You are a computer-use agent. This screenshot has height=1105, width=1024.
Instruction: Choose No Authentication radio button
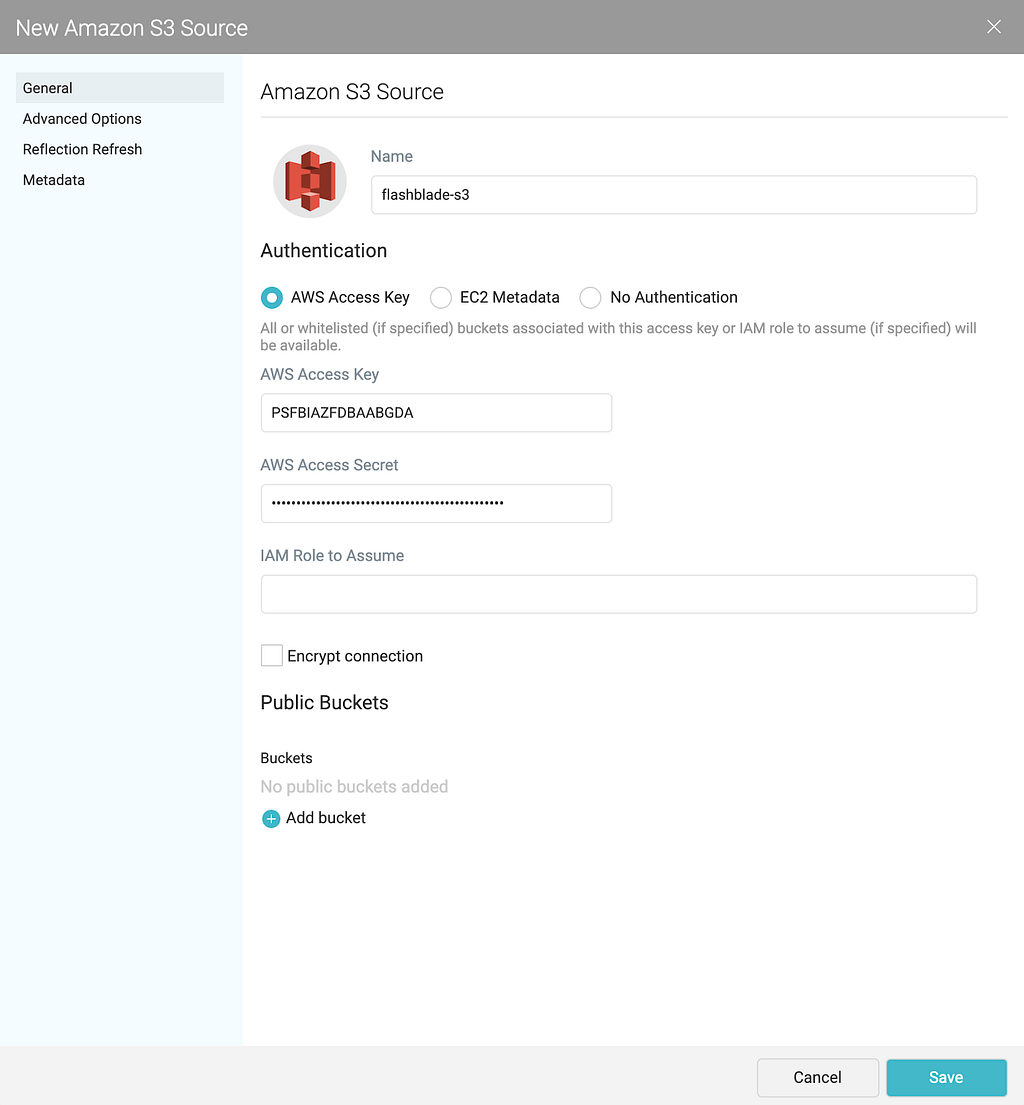pos(590,297)
